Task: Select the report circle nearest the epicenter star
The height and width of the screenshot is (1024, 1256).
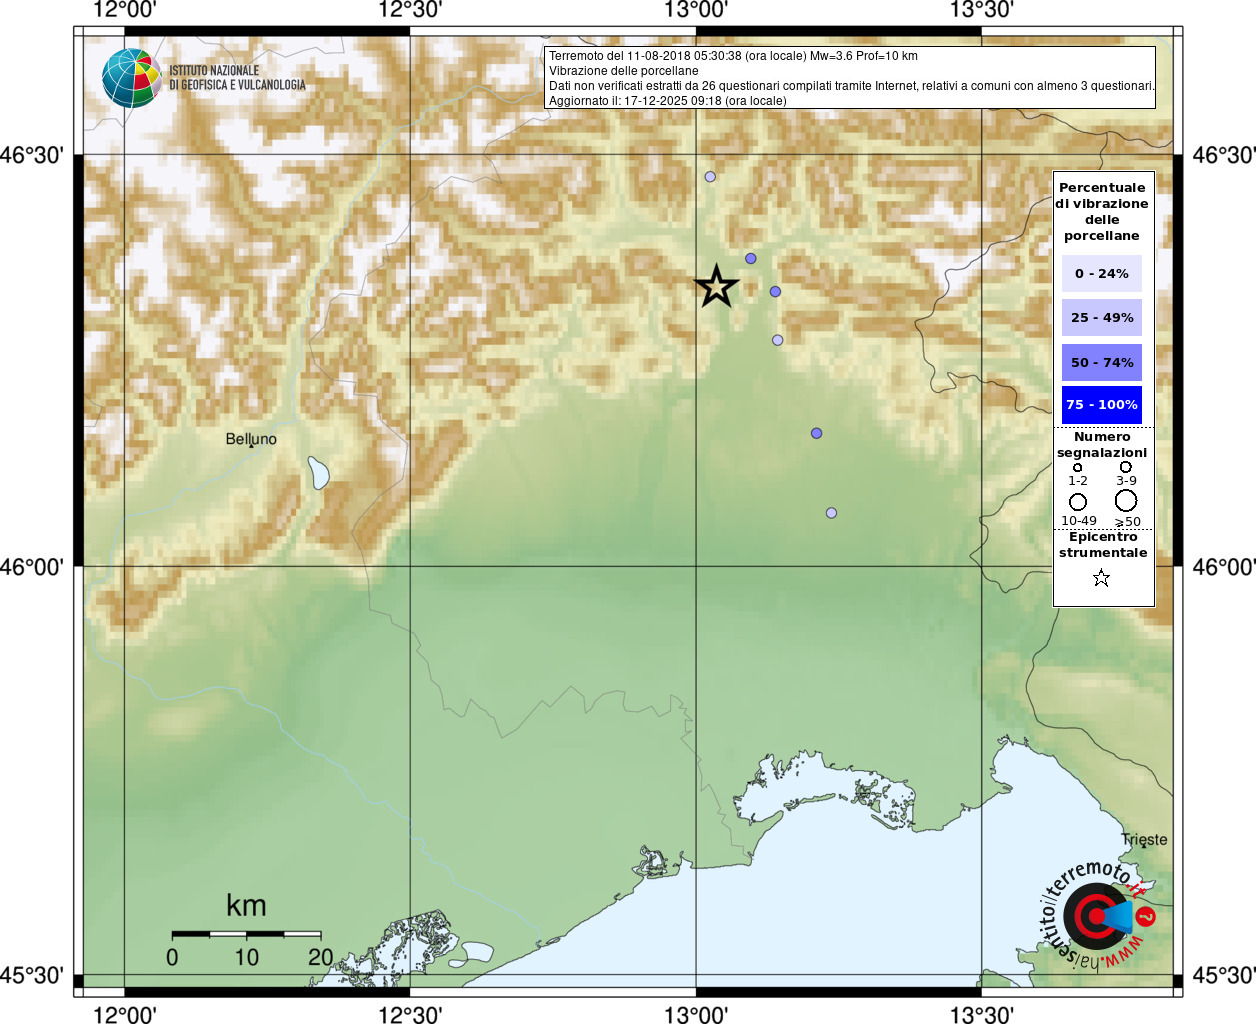Action: pyautogui.click(x=751, y=259)
